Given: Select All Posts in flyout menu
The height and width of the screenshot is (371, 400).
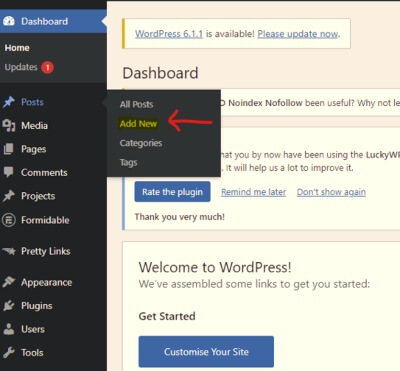Looking at the screenshot, I should 136,104.
